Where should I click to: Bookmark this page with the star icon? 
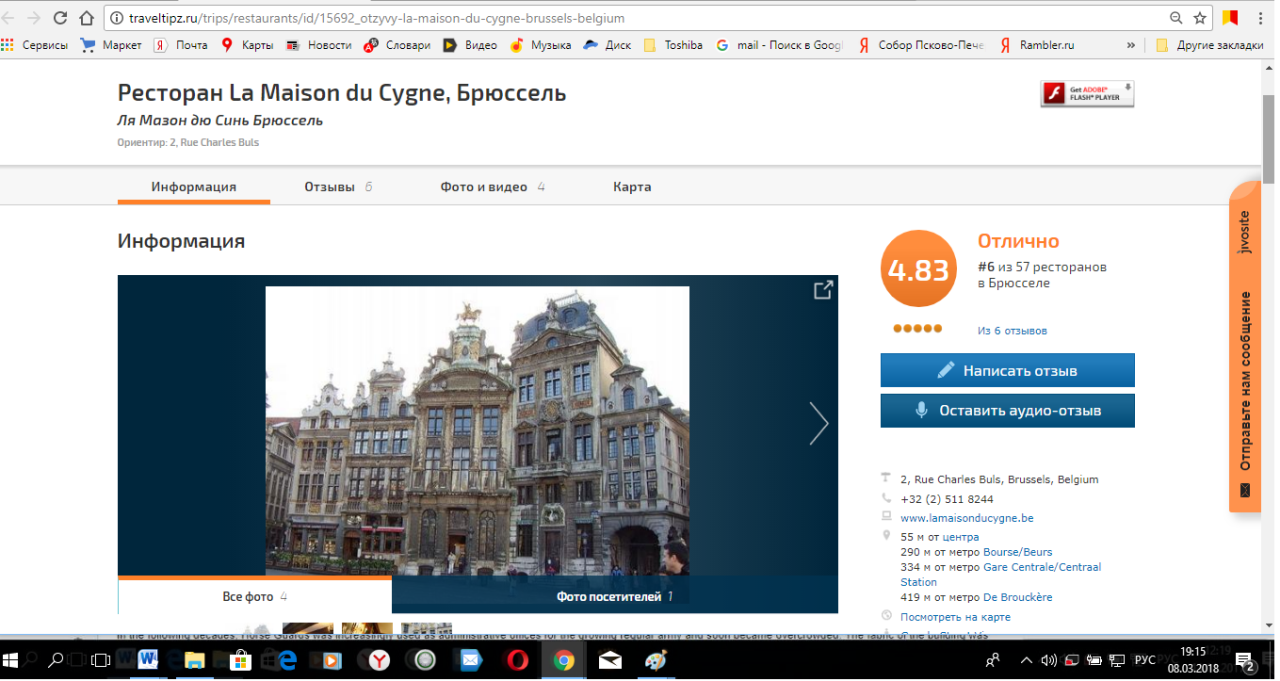[1200, 18]
